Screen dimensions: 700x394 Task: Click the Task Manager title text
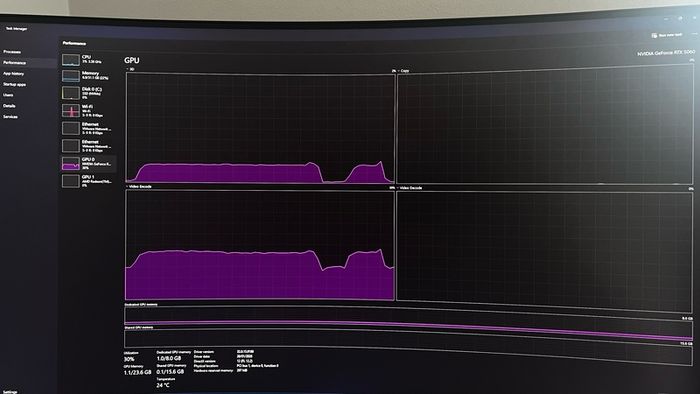point(17,29)
